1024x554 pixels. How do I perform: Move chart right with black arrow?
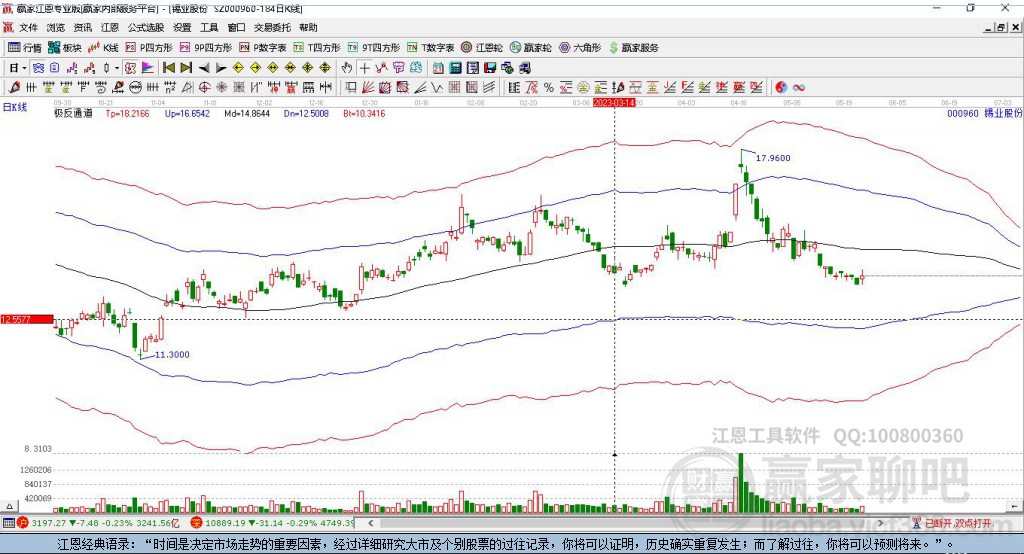pyautogui.click(x=221, y=68)
